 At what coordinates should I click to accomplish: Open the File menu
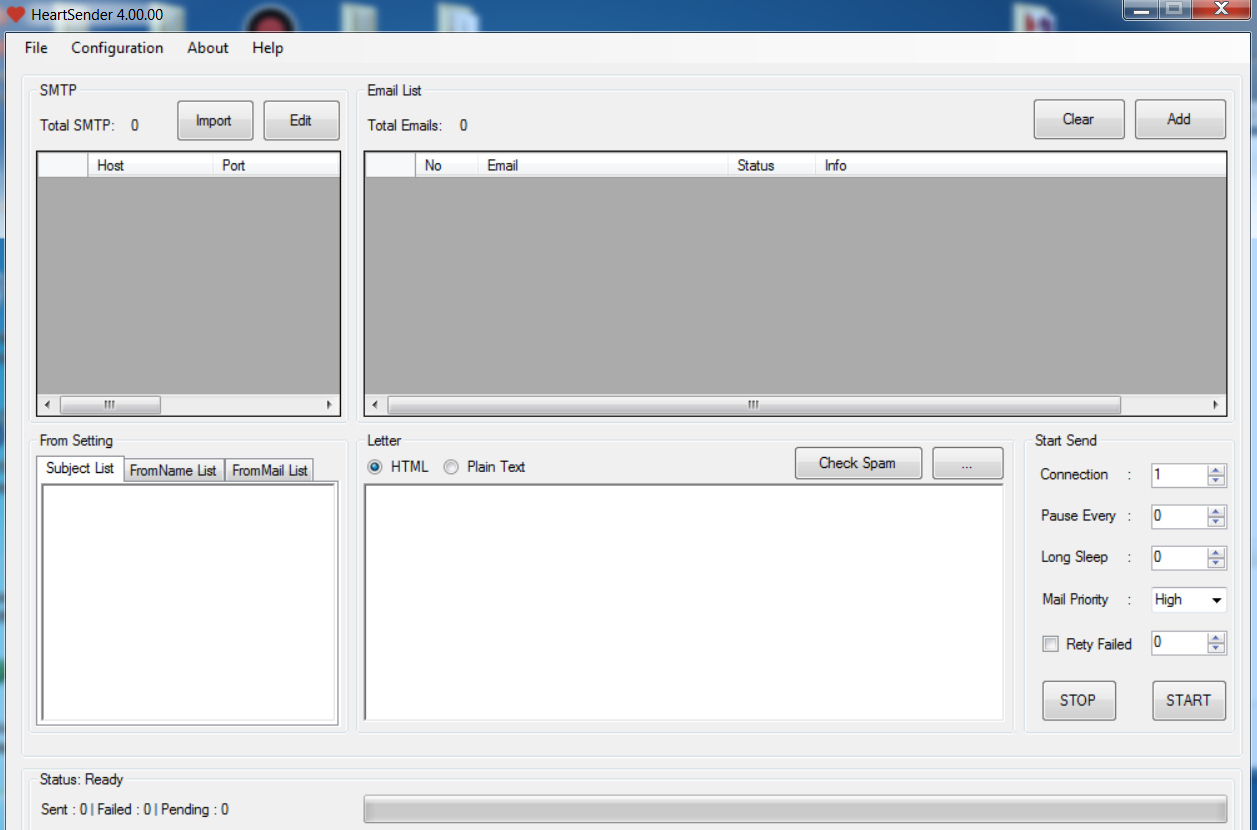tap(36, 48)
